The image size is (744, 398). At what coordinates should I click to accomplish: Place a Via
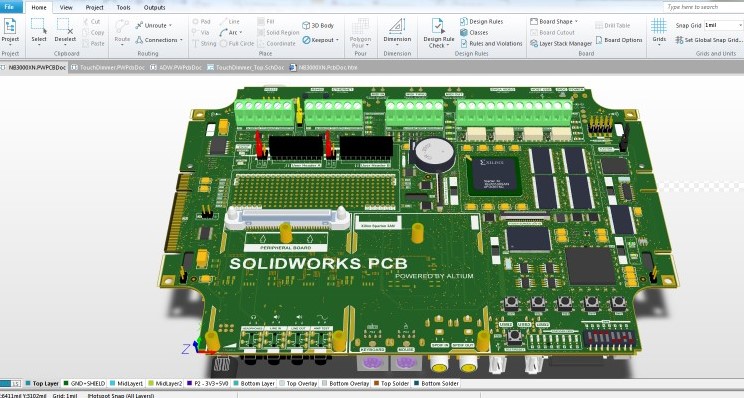[201, 32]
